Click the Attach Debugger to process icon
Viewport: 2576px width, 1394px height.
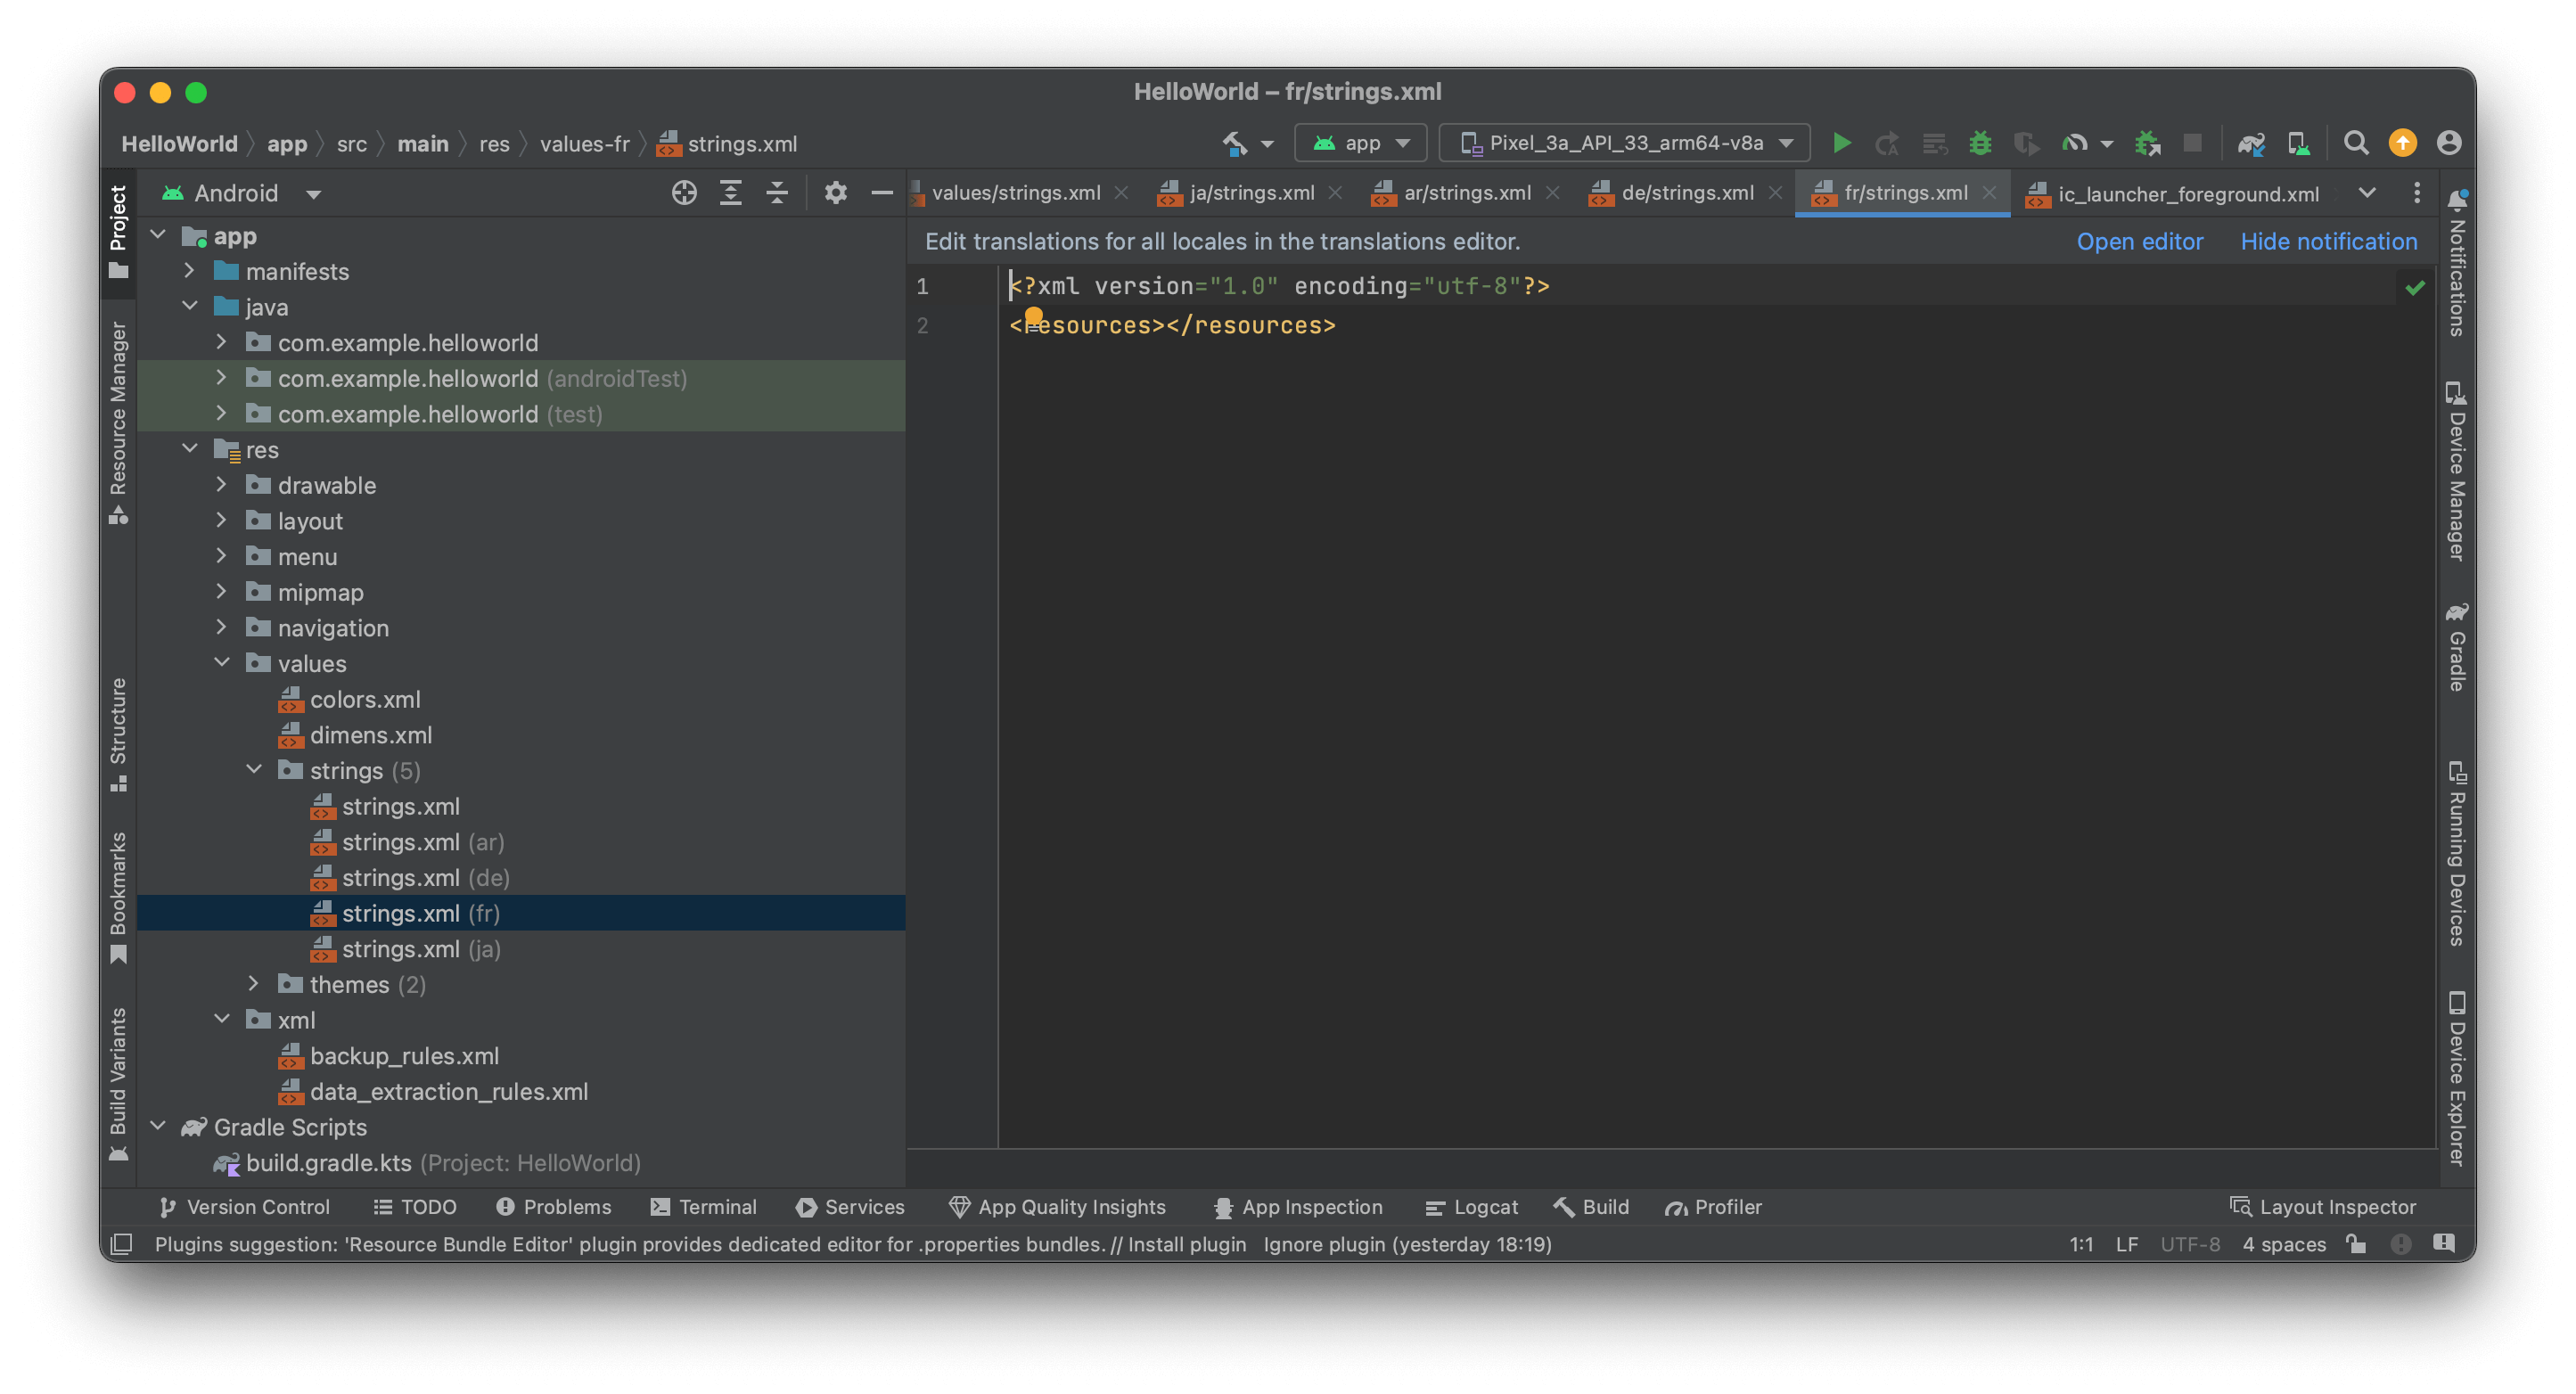2147,143
